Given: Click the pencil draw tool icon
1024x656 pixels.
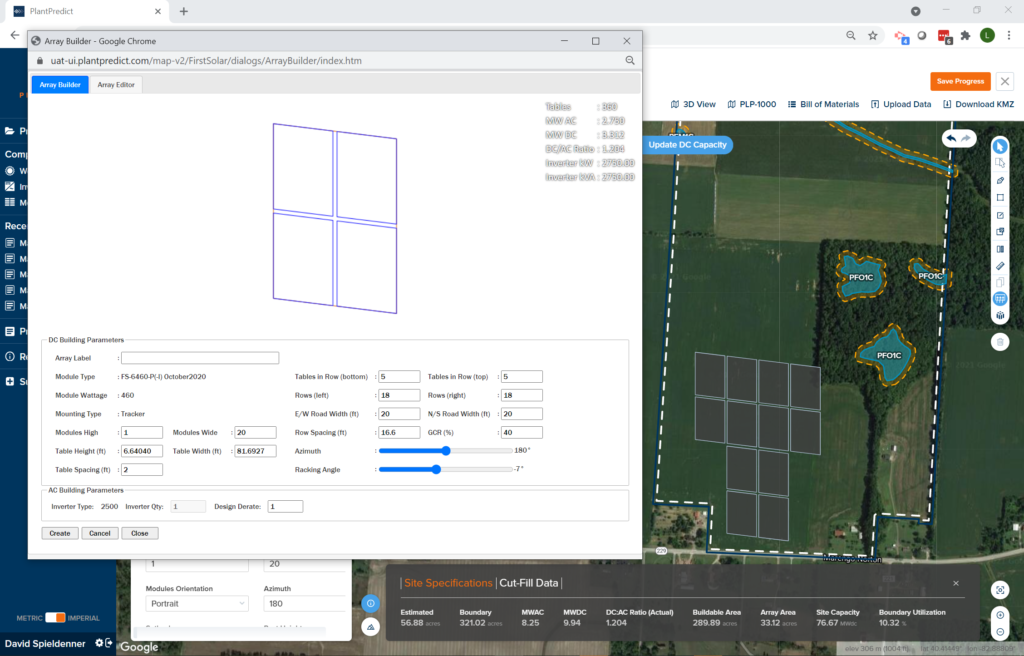Looking at the screenshot, I should pyautogui.click(x=999, y=180).
